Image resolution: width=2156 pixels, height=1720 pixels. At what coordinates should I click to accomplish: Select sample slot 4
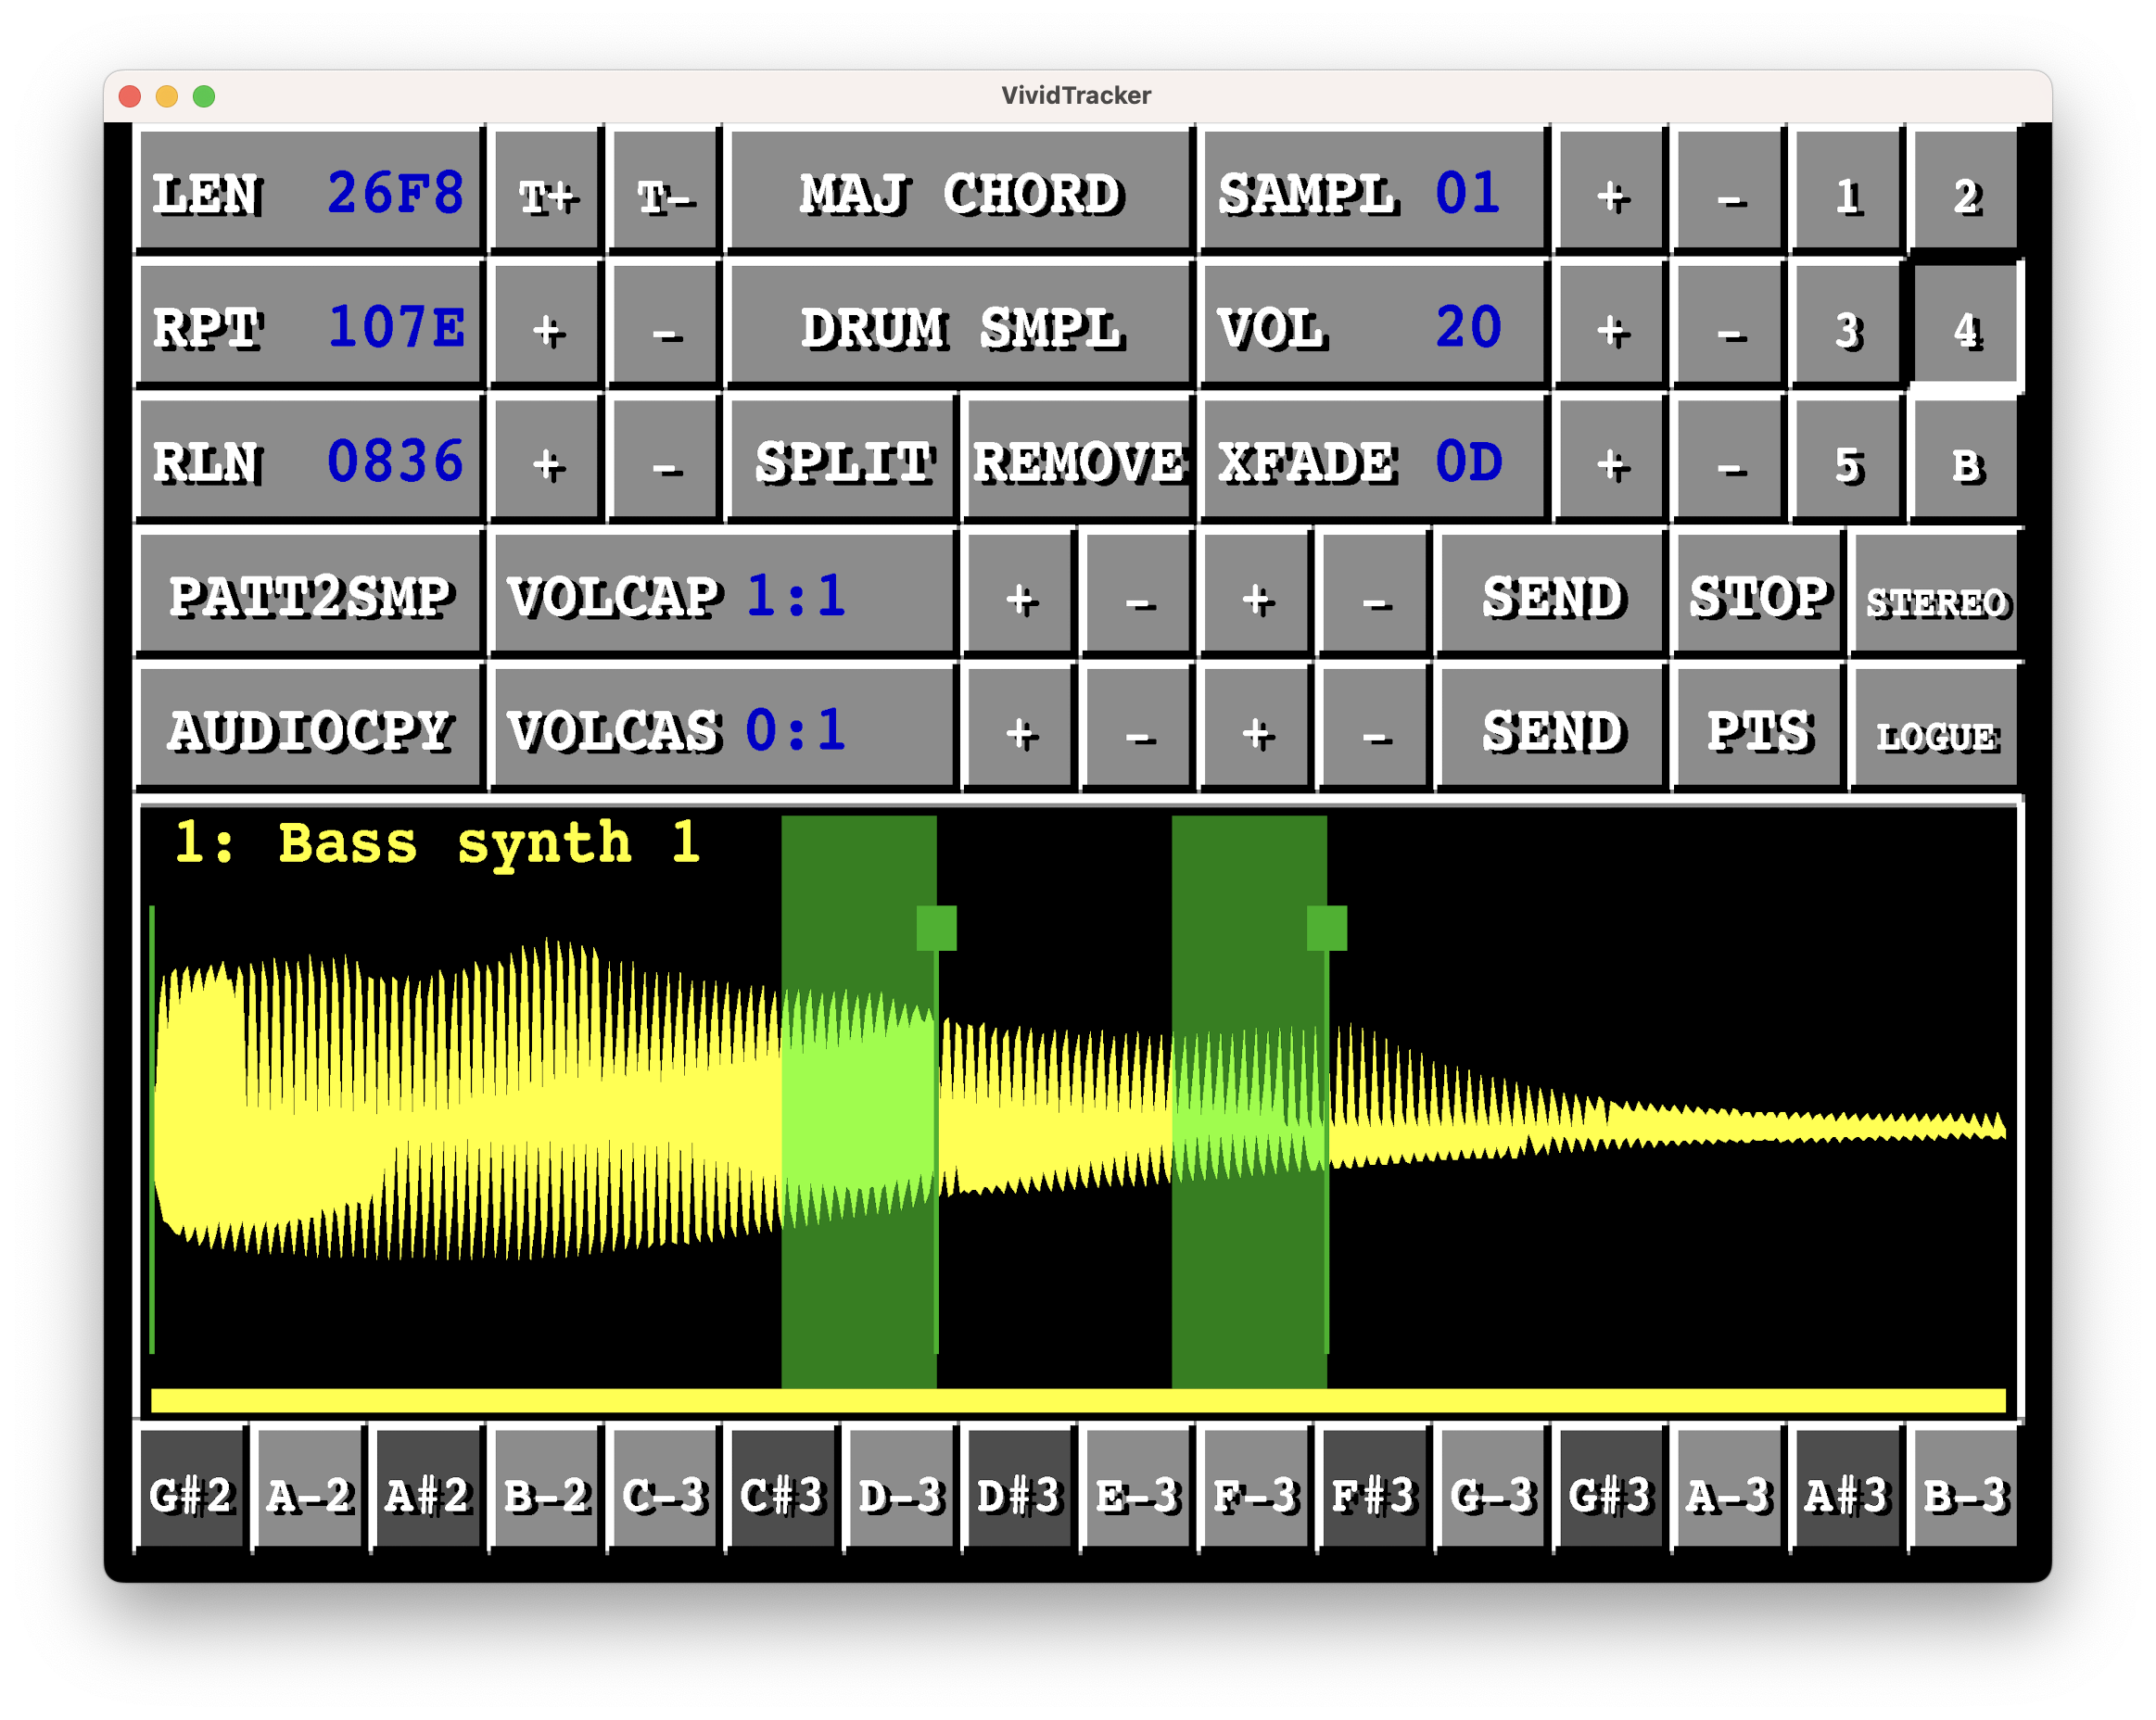click(1964, 327)
